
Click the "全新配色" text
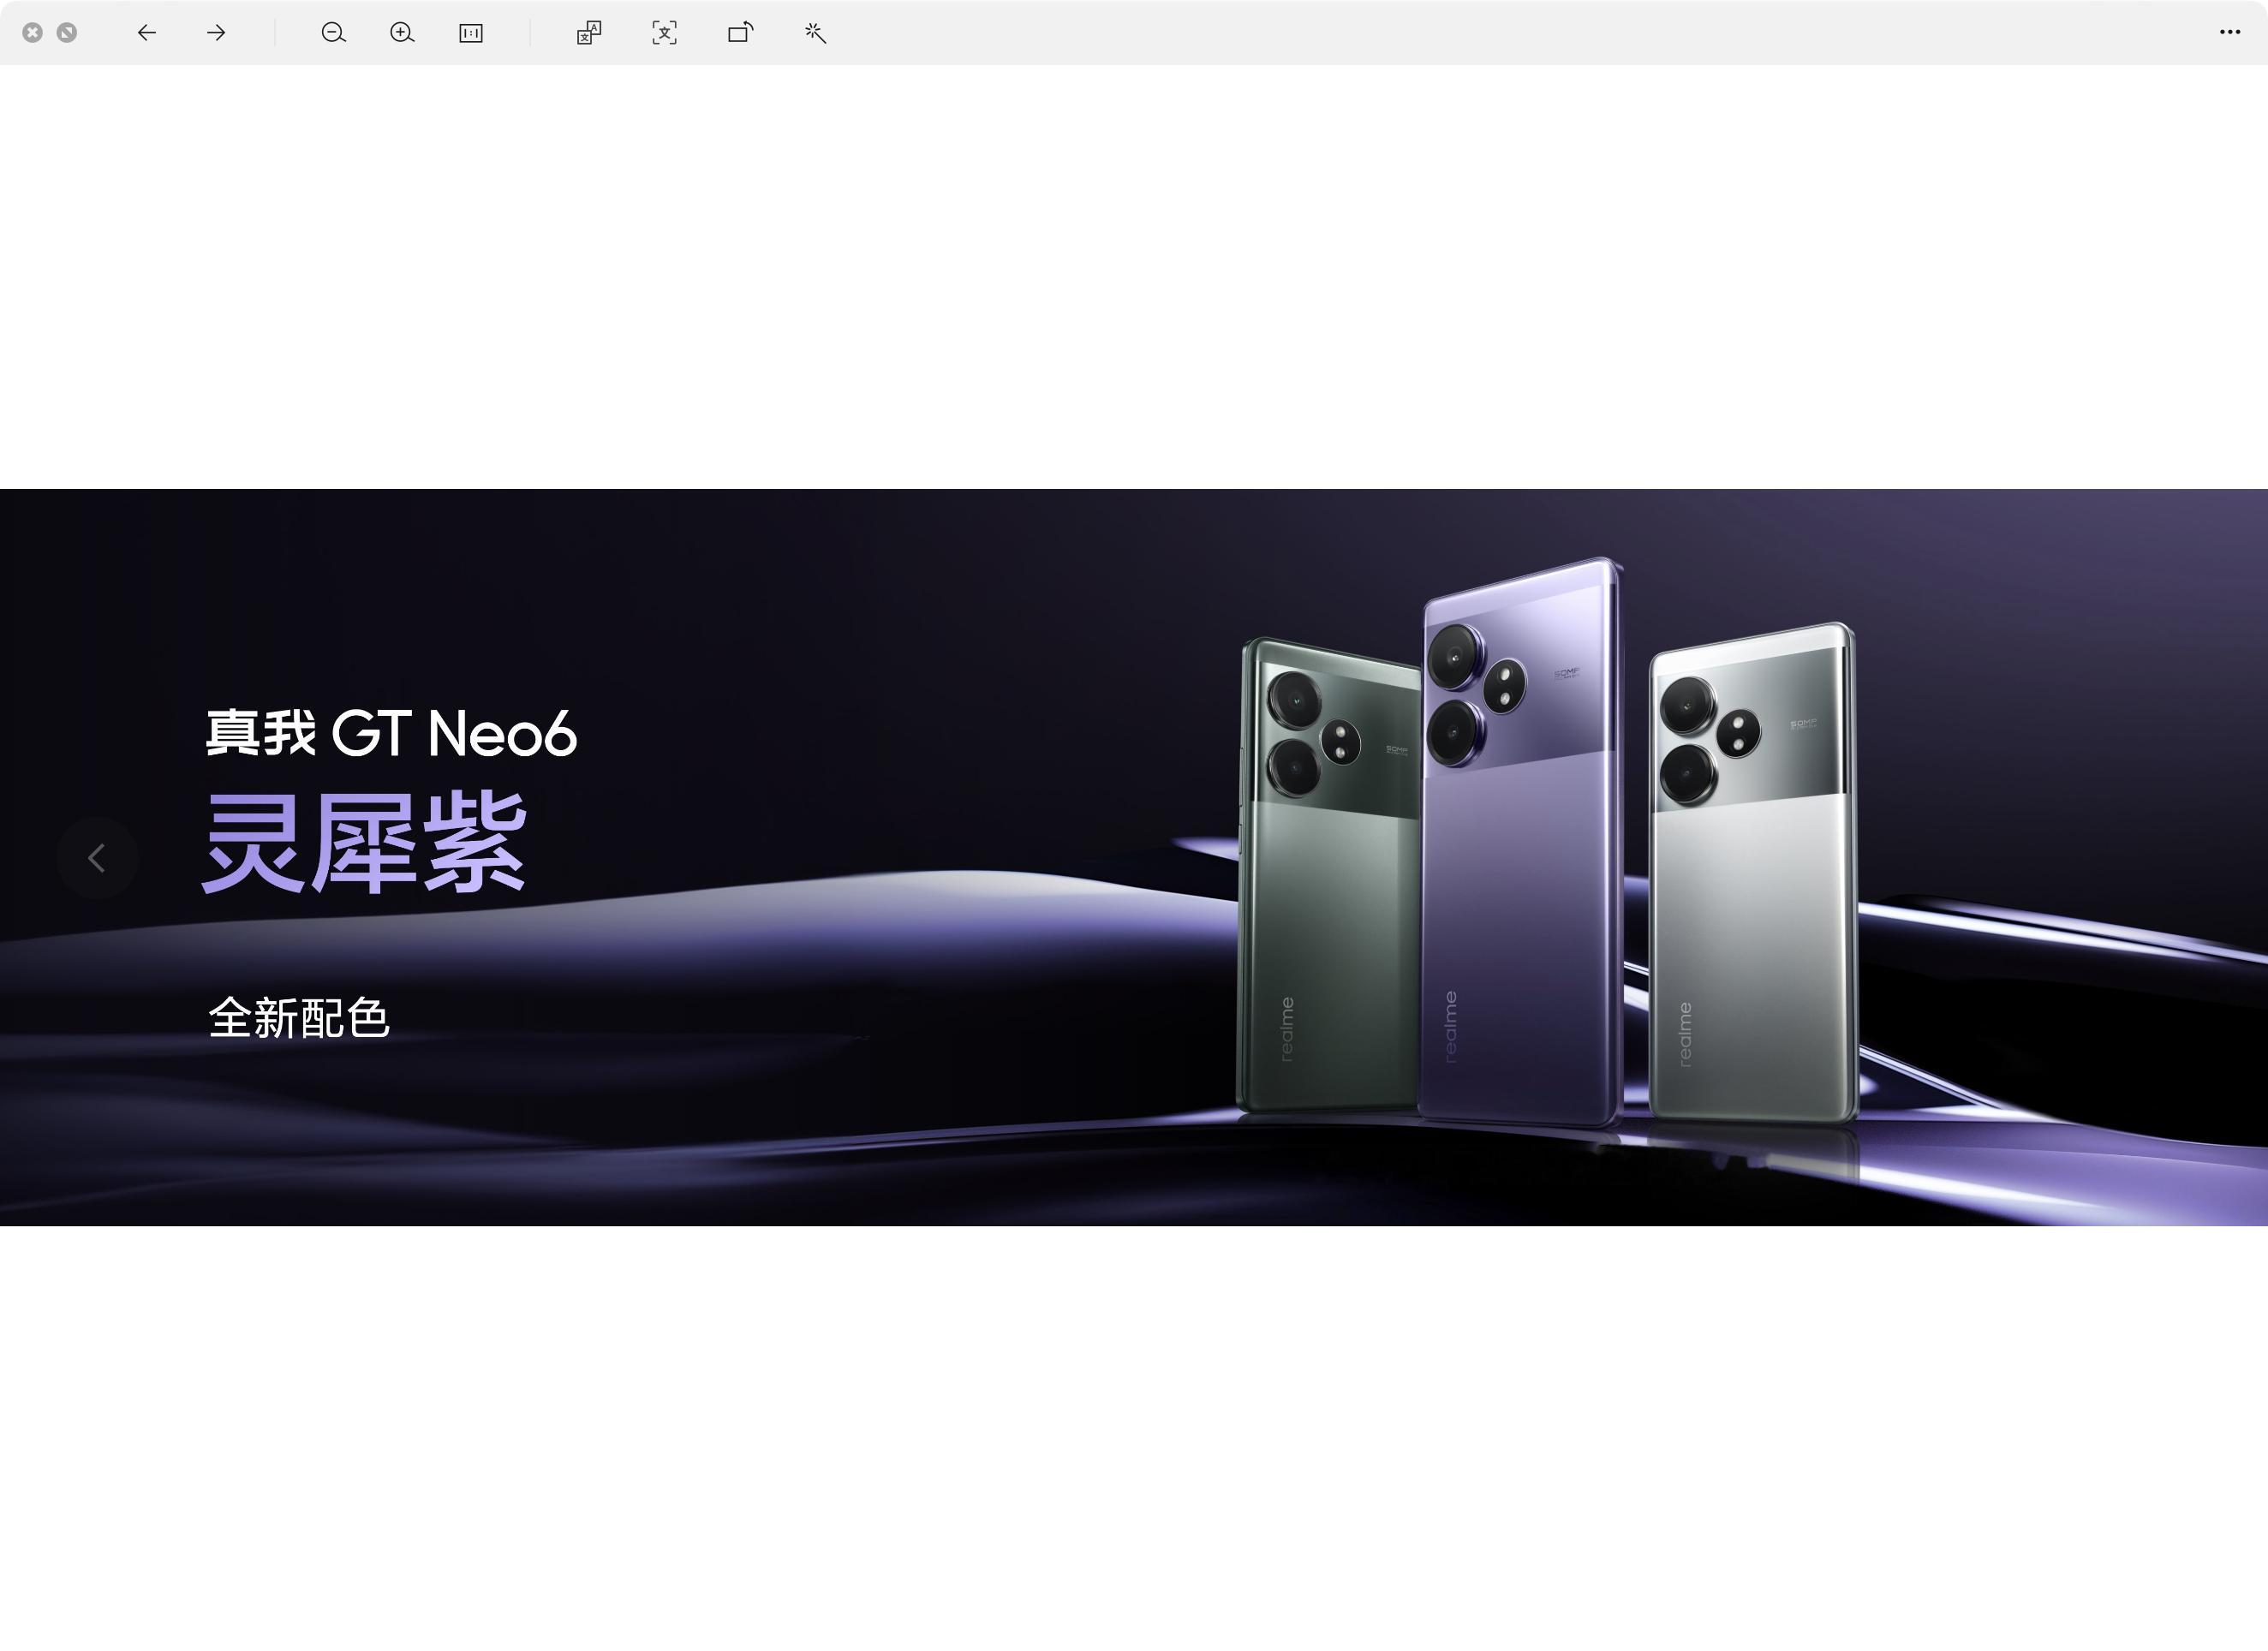tap(299, 1018)
